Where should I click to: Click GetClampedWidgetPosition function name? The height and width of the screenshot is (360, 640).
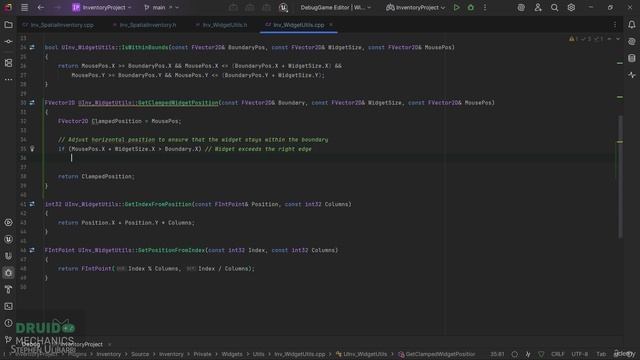pyautogui.click(x=178, y=103)
